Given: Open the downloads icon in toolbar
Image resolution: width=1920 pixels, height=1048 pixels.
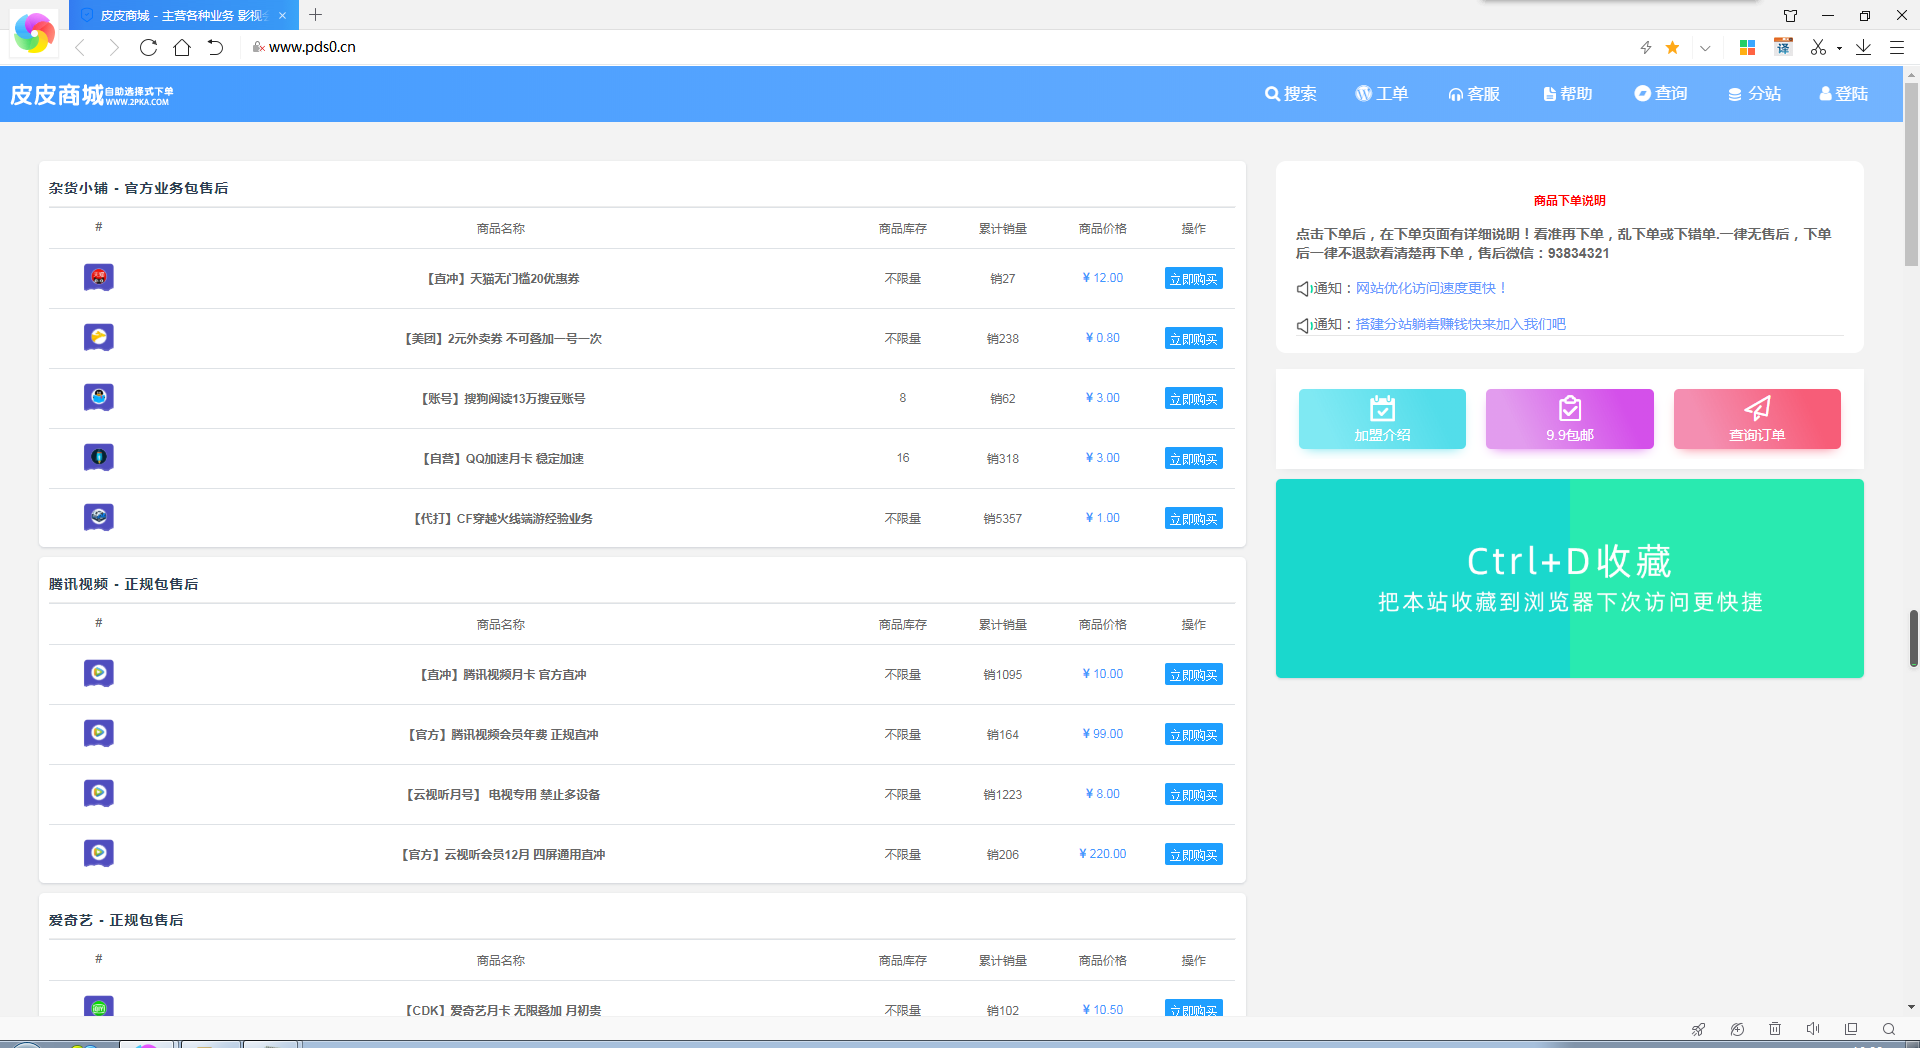Looking at the screenshot, I should pos(1864,47).
